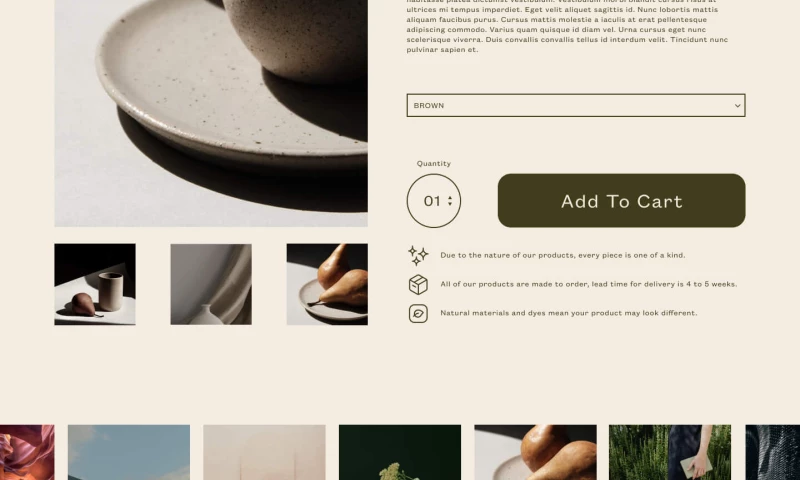
Task: Click the quantity stepper arrows
Action: pos(450,201)
